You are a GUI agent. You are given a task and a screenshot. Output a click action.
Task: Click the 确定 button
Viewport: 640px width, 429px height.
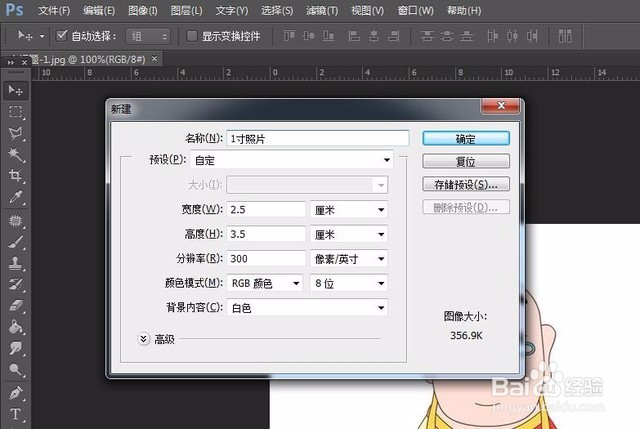[466, 138]
